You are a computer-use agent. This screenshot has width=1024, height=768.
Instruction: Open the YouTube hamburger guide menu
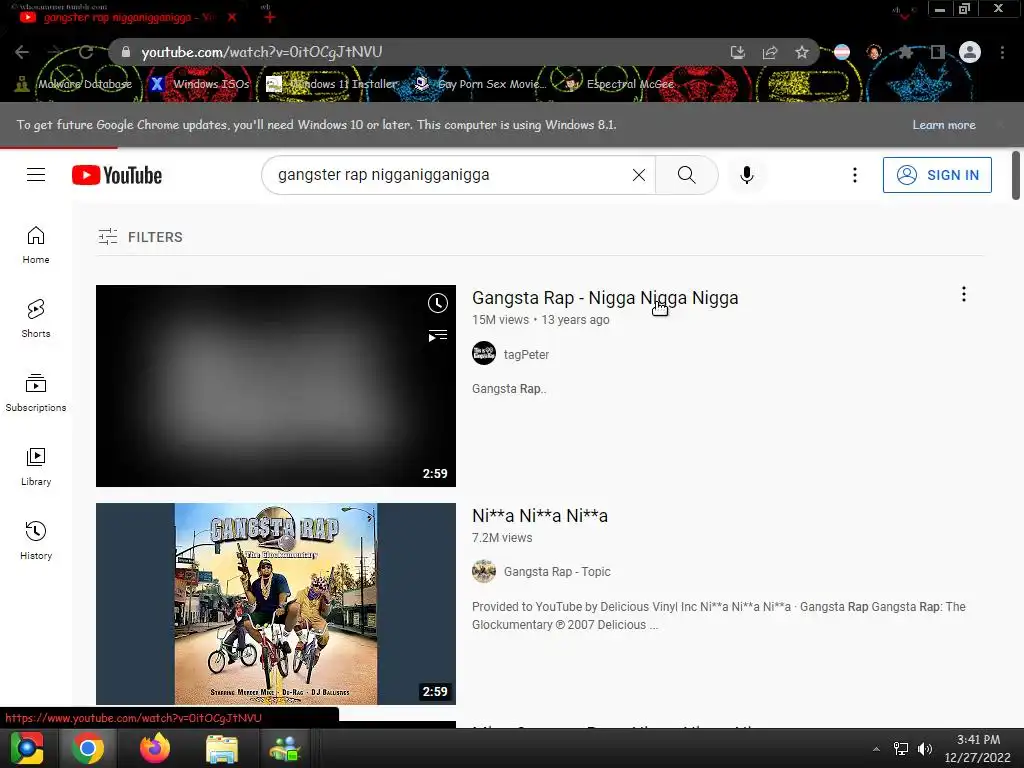pyautogui.click(x=36, y=175)
